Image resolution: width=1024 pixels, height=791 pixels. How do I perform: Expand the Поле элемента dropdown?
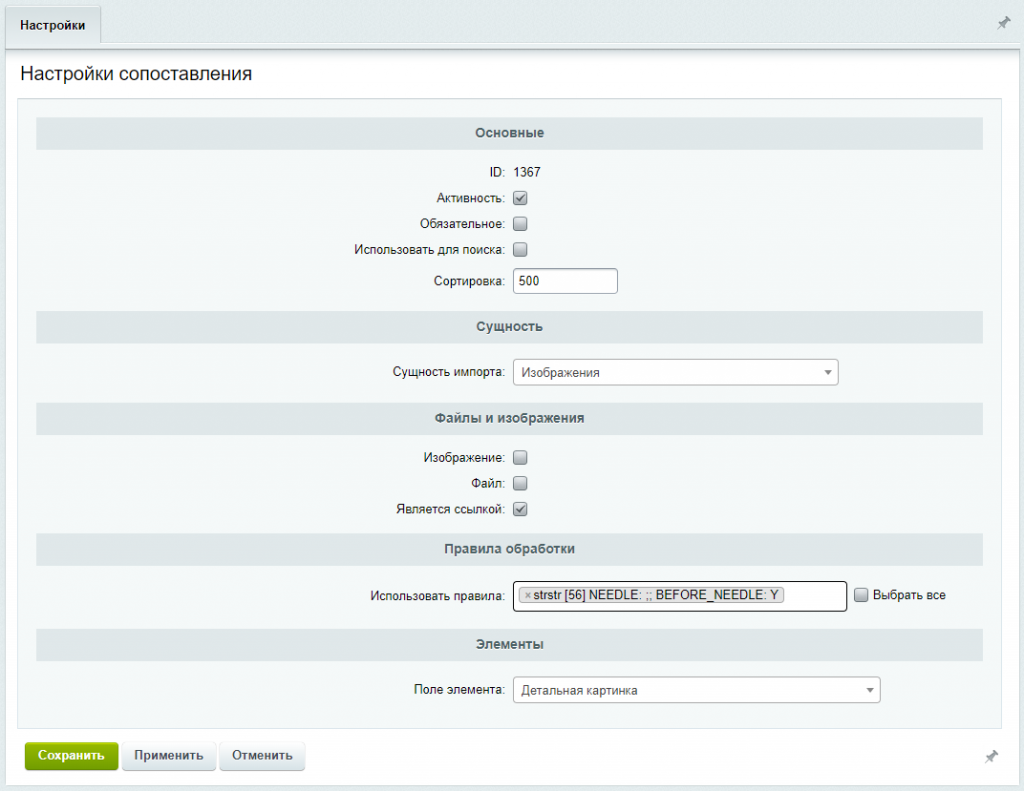point(696,690)
